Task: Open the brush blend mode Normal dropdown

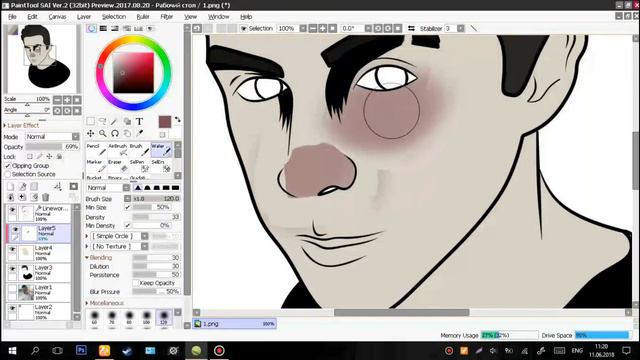Action: 108,188
